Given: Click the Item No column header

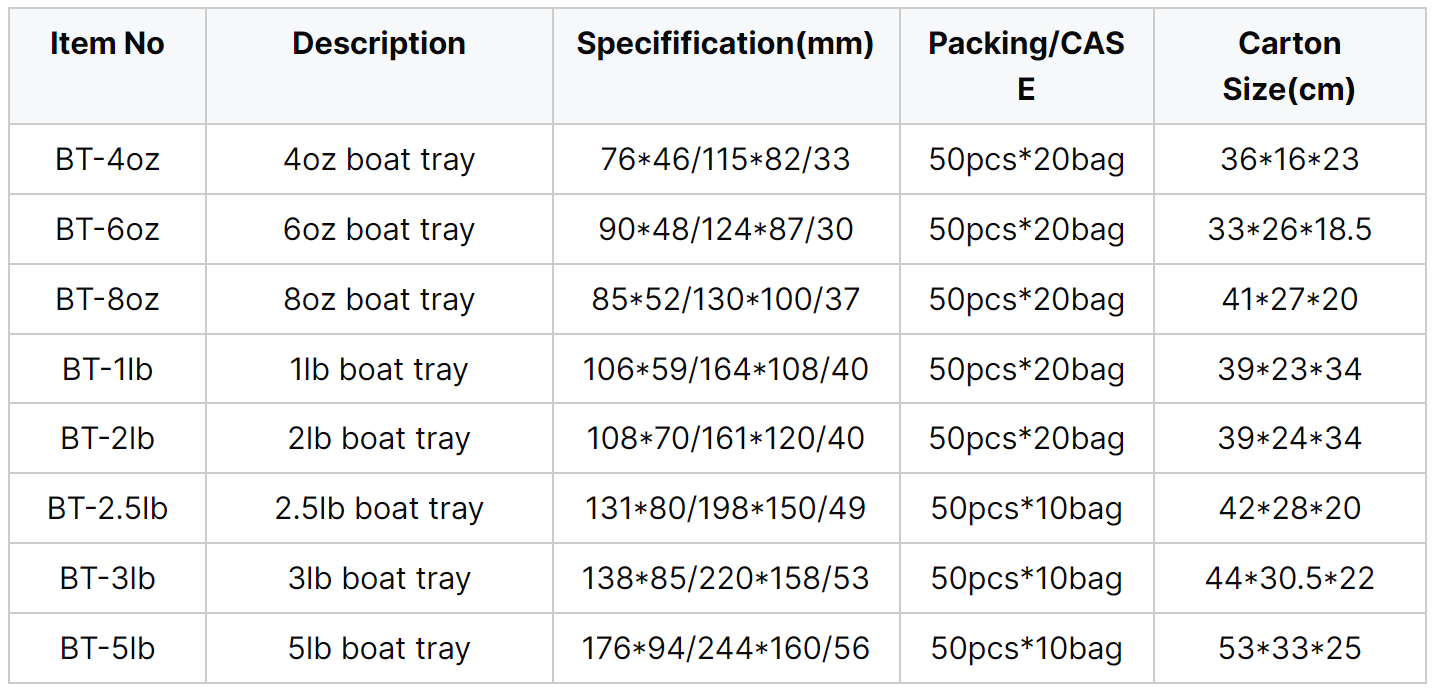Looking at the screenshot, I should pyautogui.click(x=107, y=44).
